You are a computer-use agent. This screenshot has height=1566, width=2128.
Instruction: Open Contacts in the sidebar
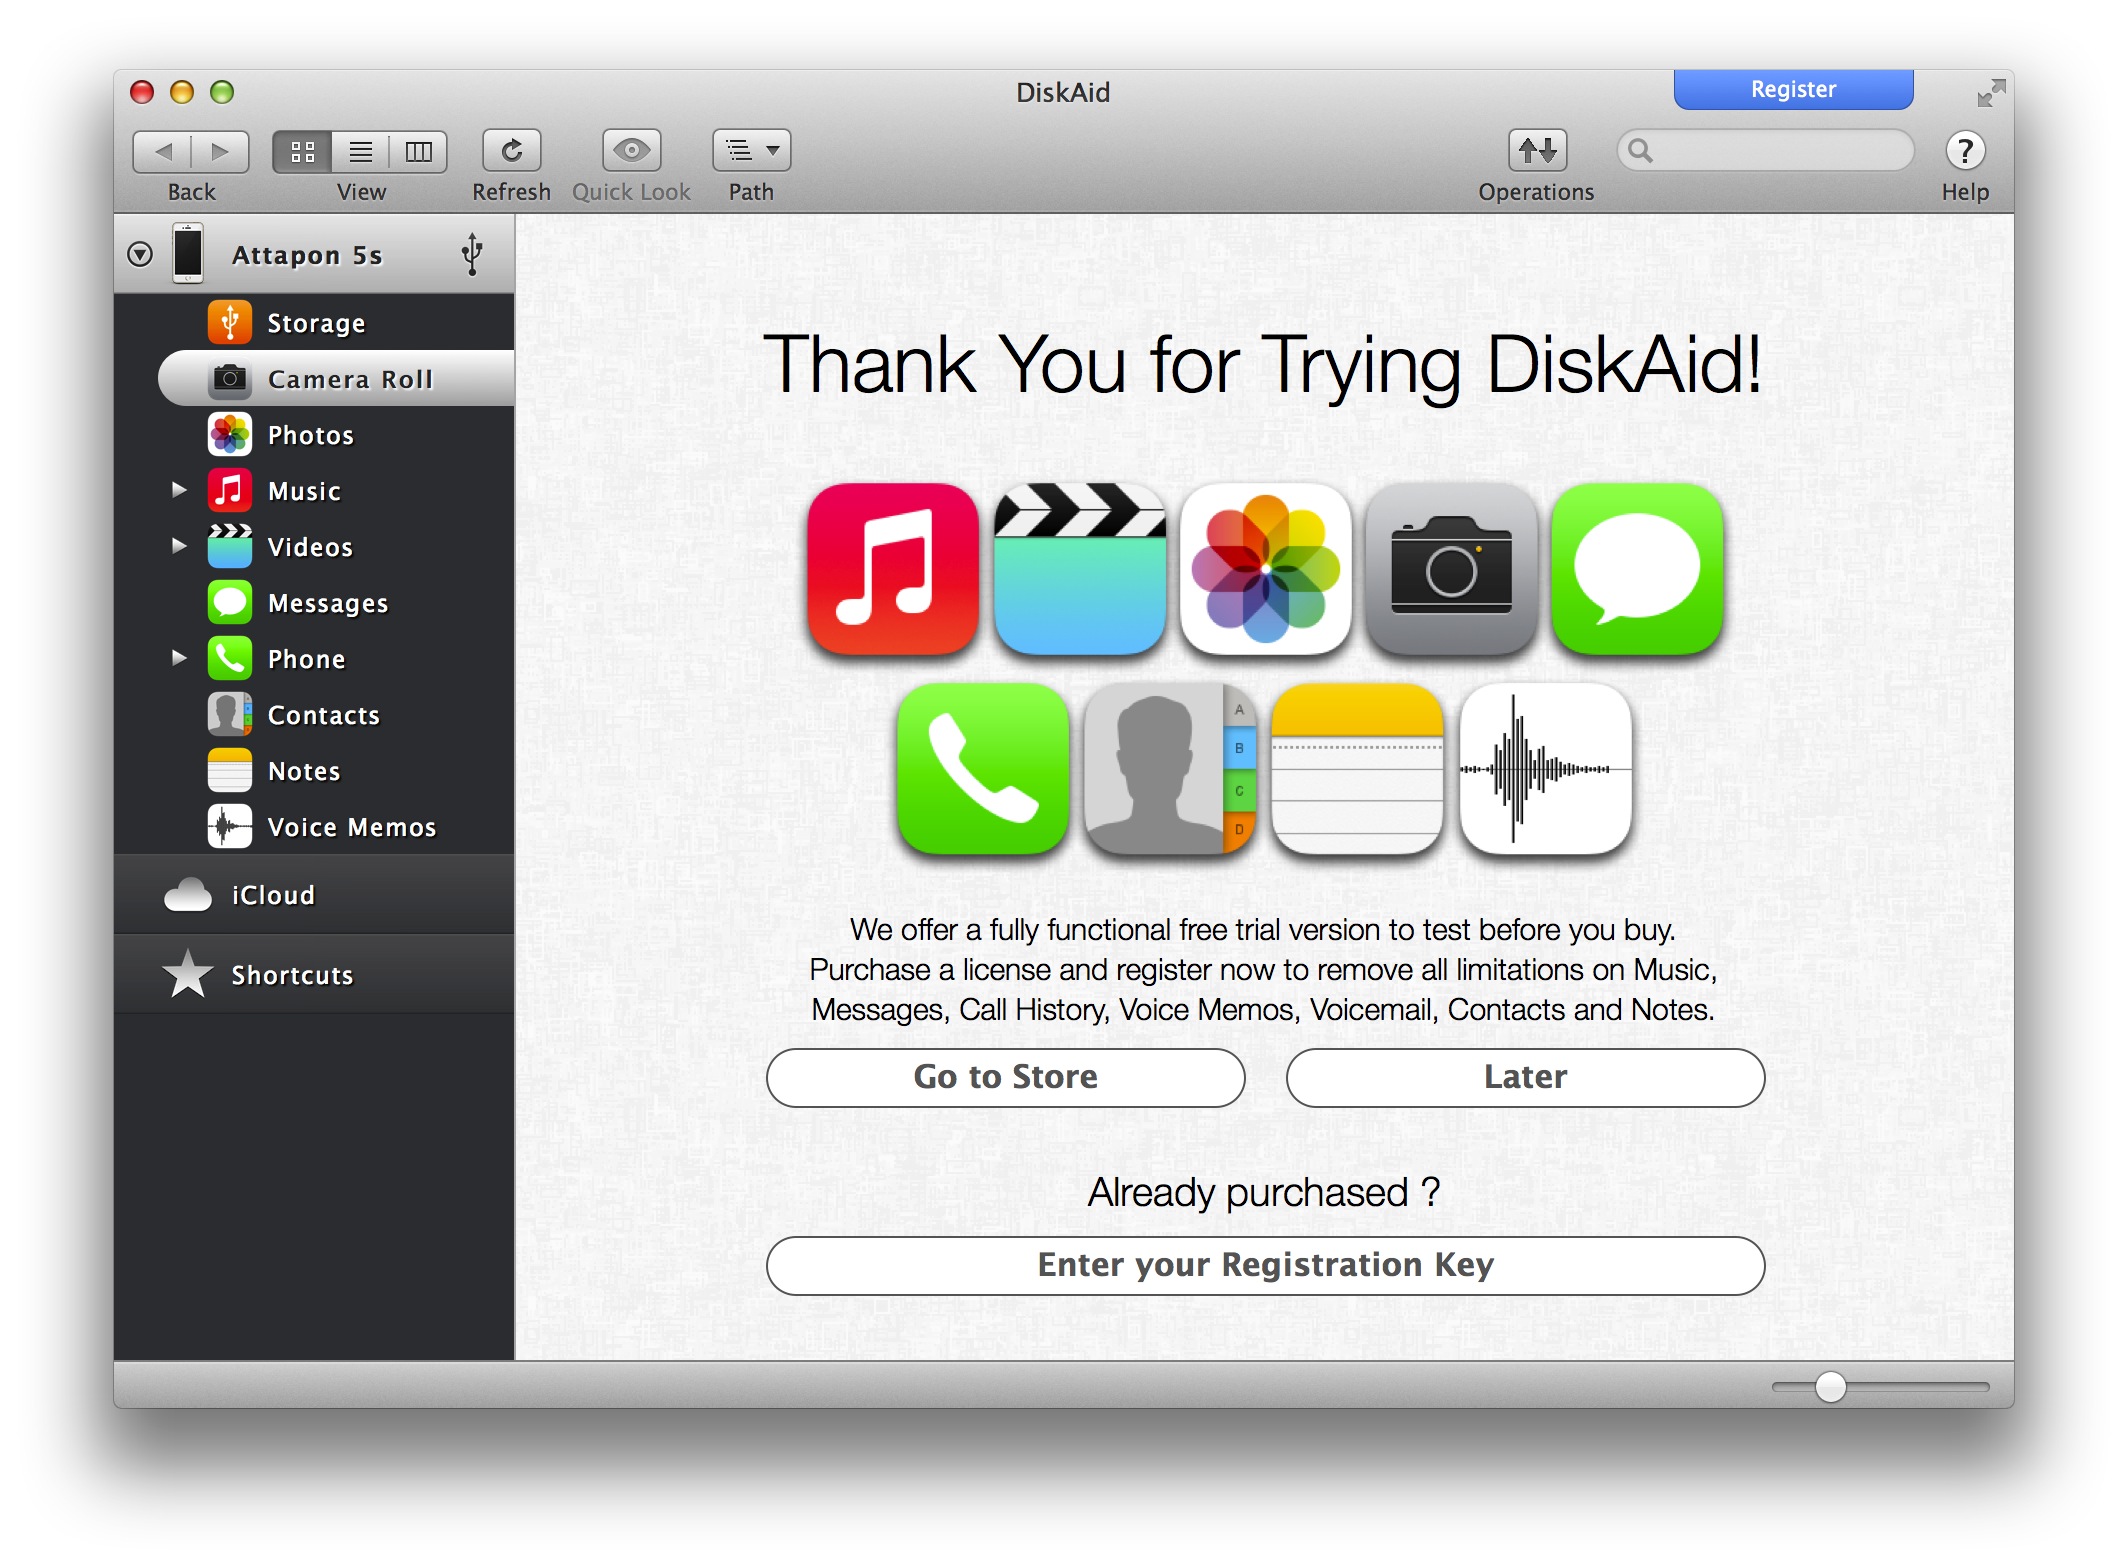click(x=314, y=714)
